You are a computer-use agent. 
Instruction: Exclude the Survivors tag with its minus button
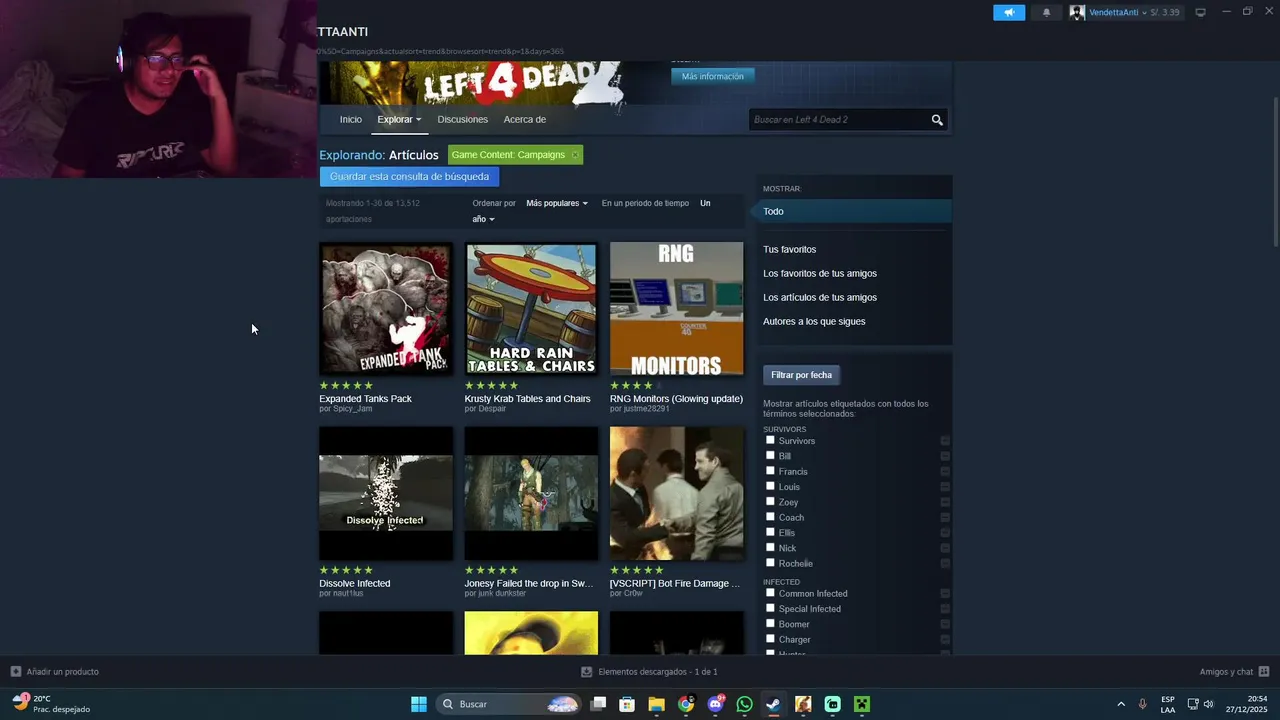(x=945, y=441)
